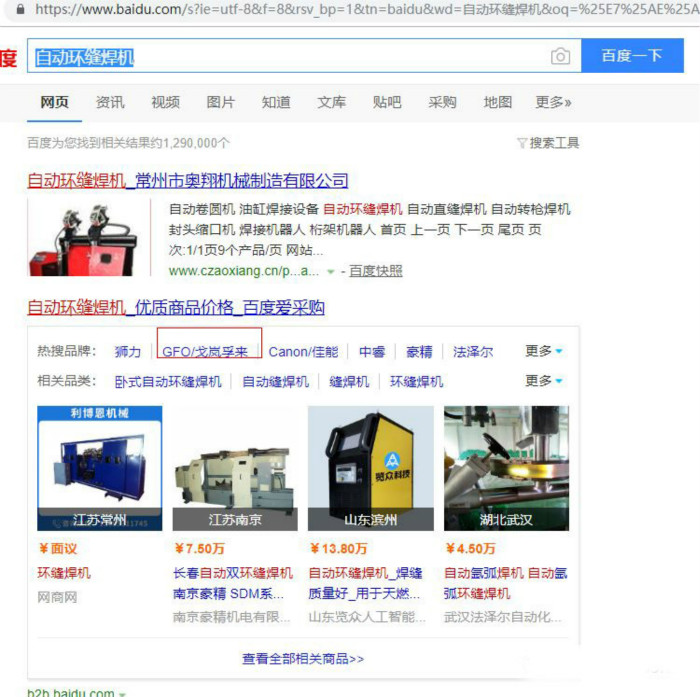Select the 狮力 brand link
Image resolution: width=700 pixels, height=697 pixels.
tap(127, 351)
